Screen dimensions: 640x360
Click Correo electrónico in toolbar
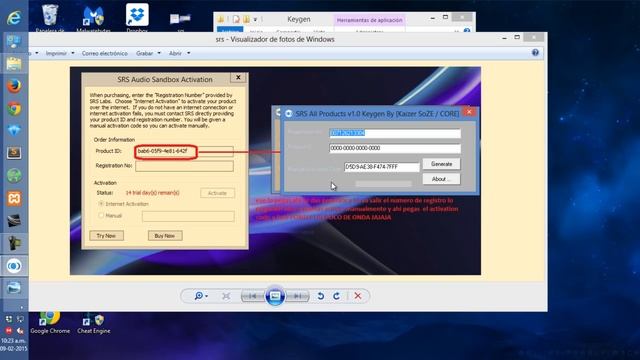104,53
